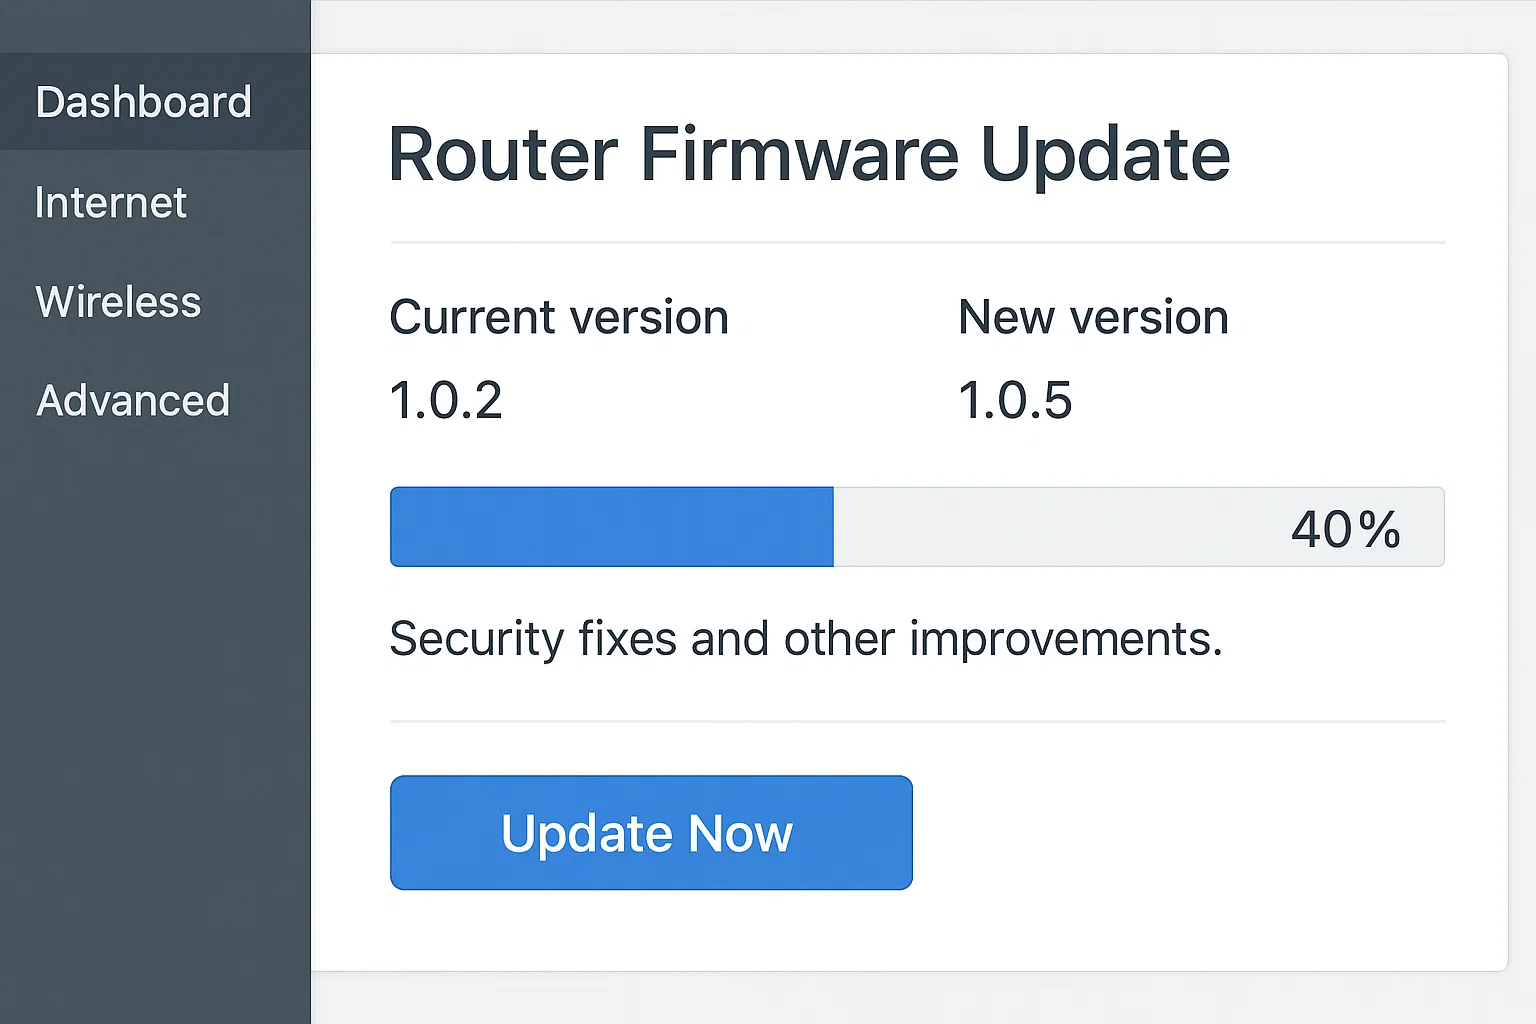Image resolution: width=1536 pixels, height=1024 pixels.
Task: Click the 40% progress label
Action: click(x=1345, y=528)
